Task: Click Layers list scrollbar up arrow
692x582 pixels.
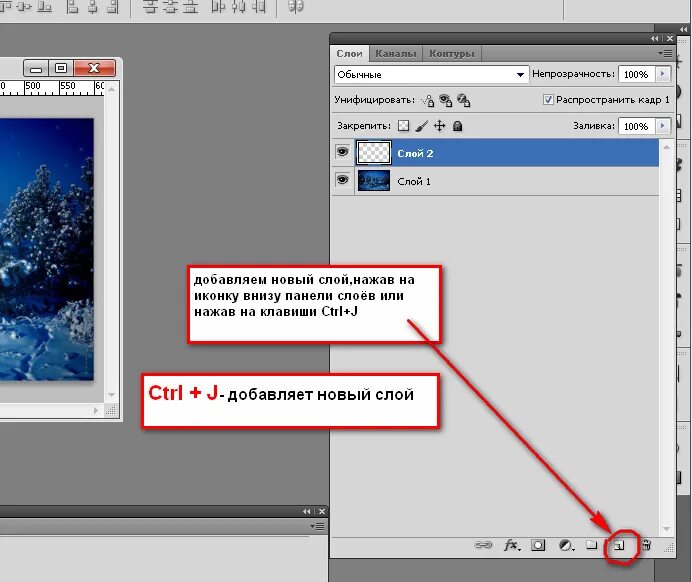Action: point(666,147)
